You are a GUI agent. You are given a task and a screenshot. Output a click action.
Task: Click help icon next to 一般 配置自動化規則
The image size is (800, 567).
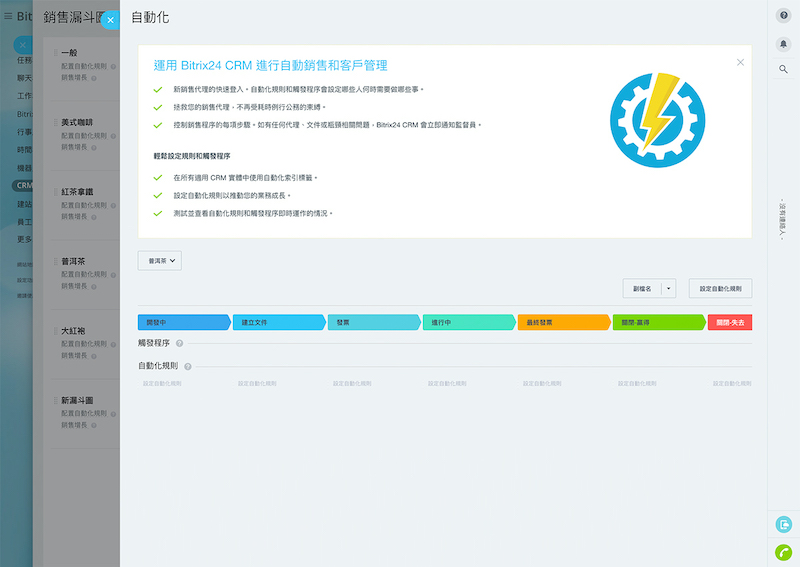click(113, 67)
